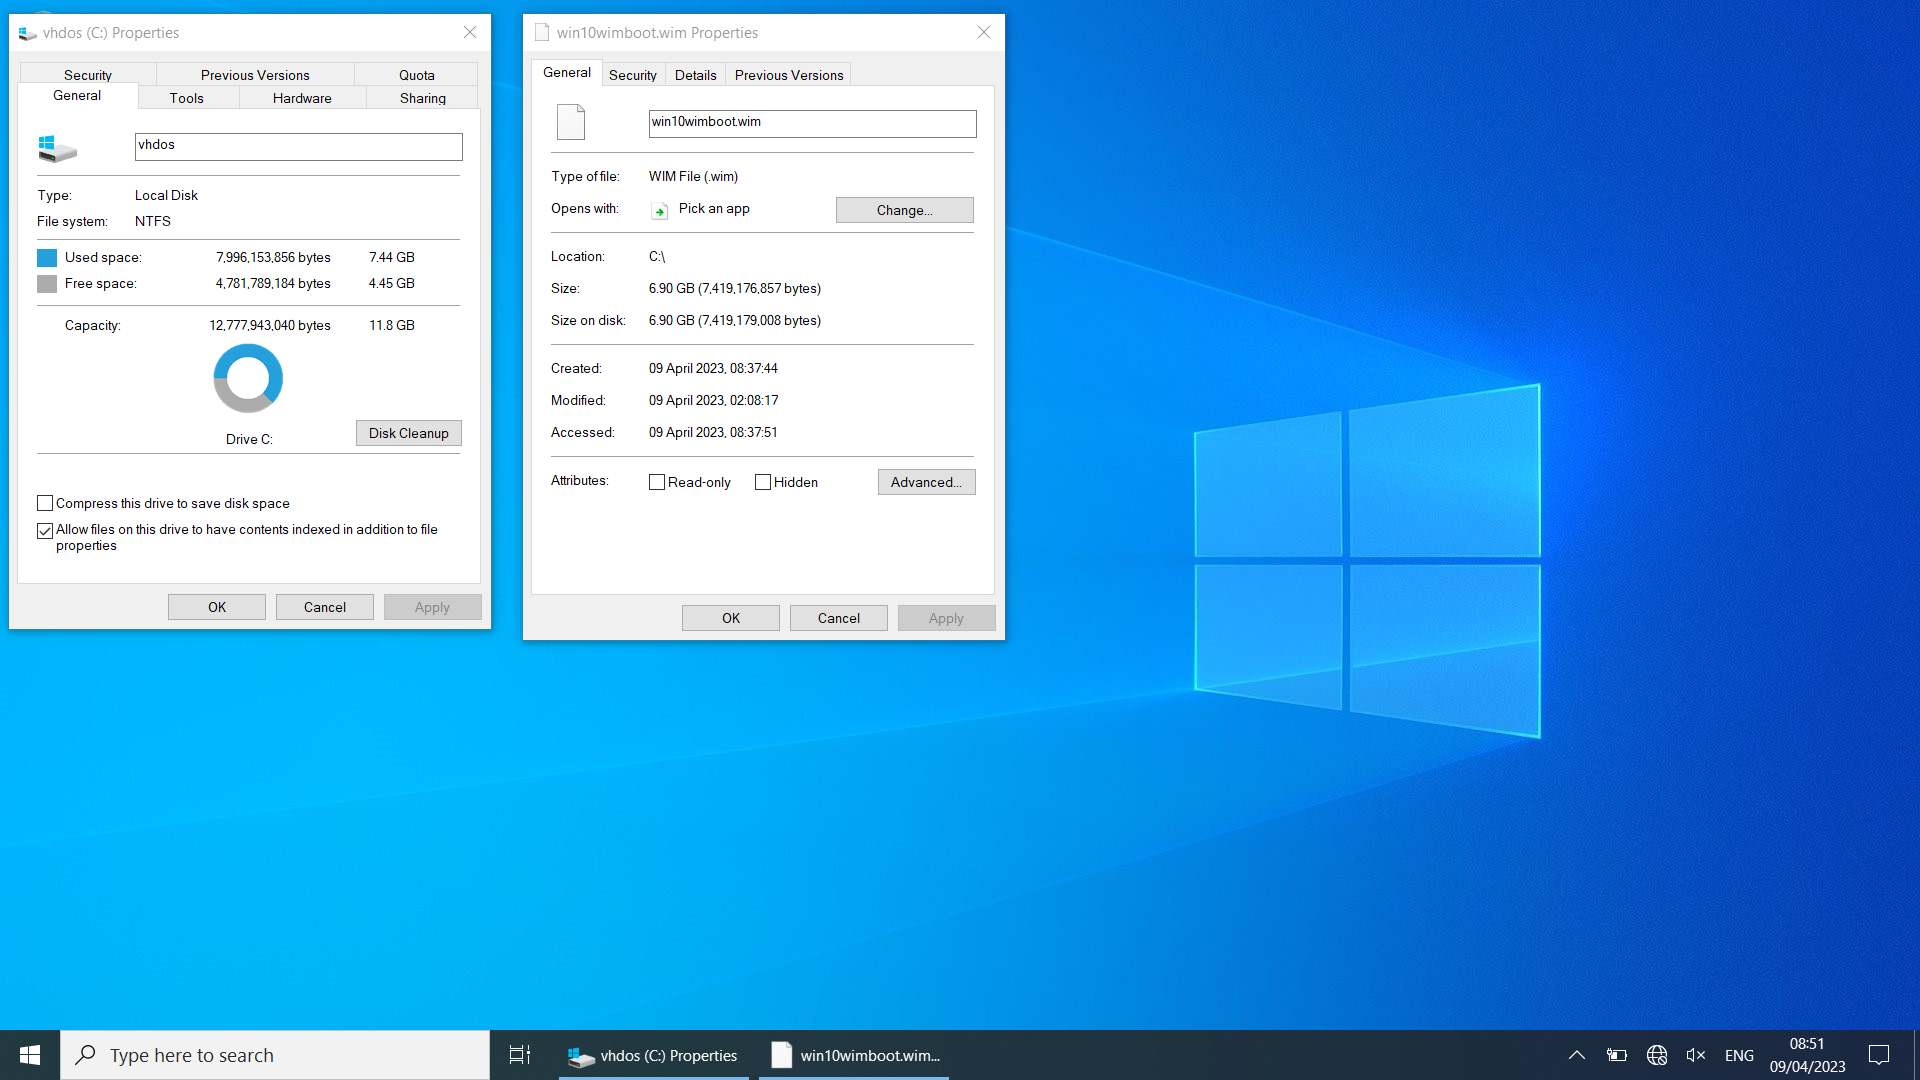Click the gray Free space color swatch
The image size is (1920, 1080).
tap(47, 284)
